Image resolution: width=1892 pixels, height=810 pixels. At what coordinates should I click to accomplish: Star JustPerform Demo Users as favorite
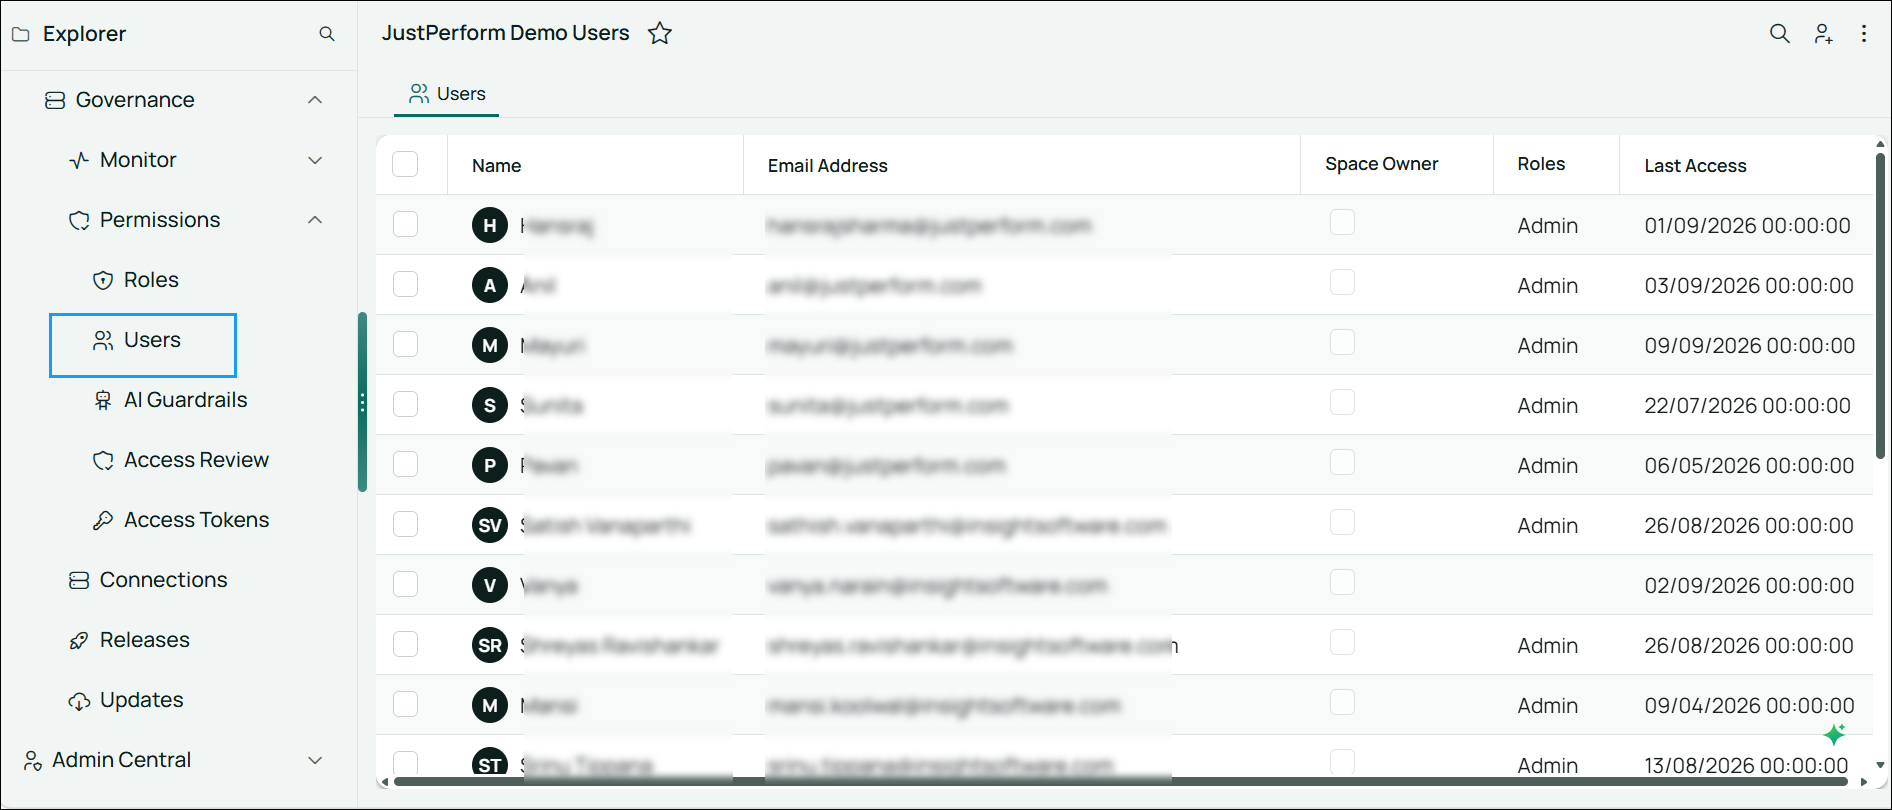pos(660,33)
